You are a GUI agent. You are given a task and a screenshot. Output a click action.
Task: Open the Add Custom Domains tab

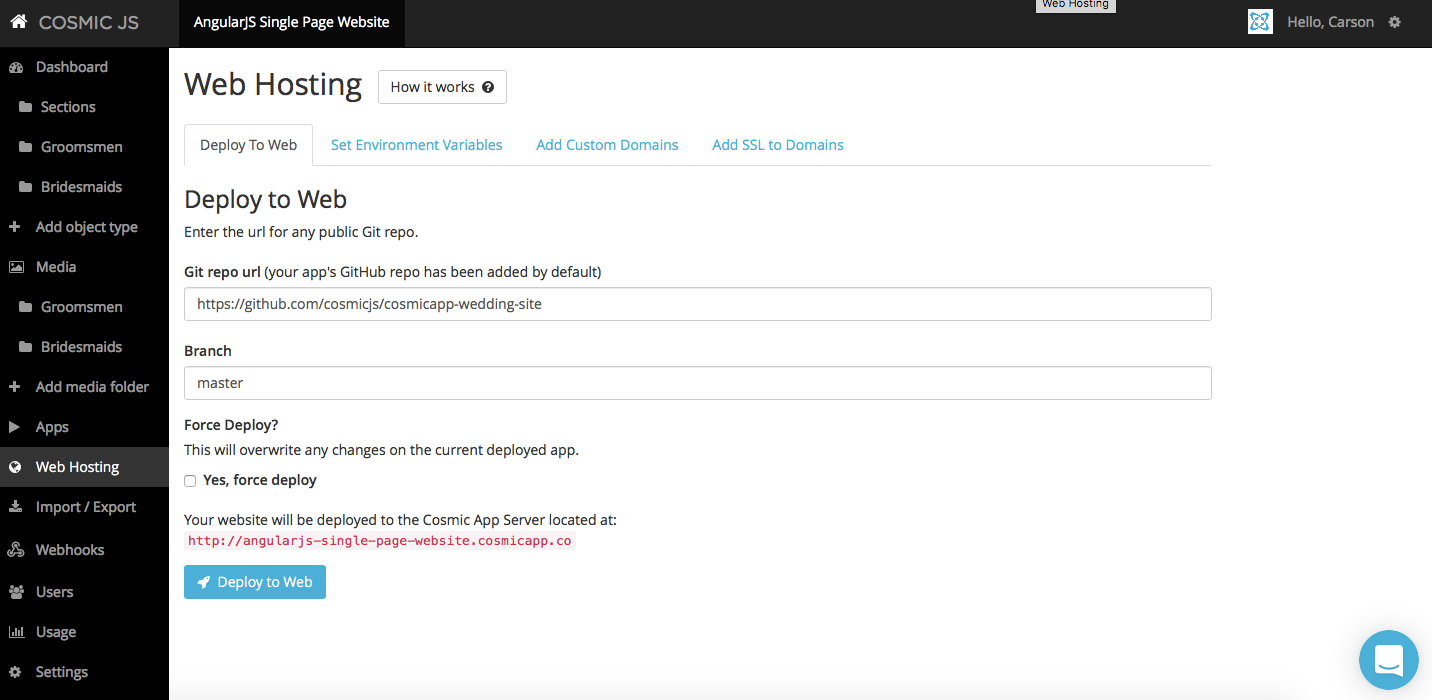pyautogui.click(x=607, y=145)
